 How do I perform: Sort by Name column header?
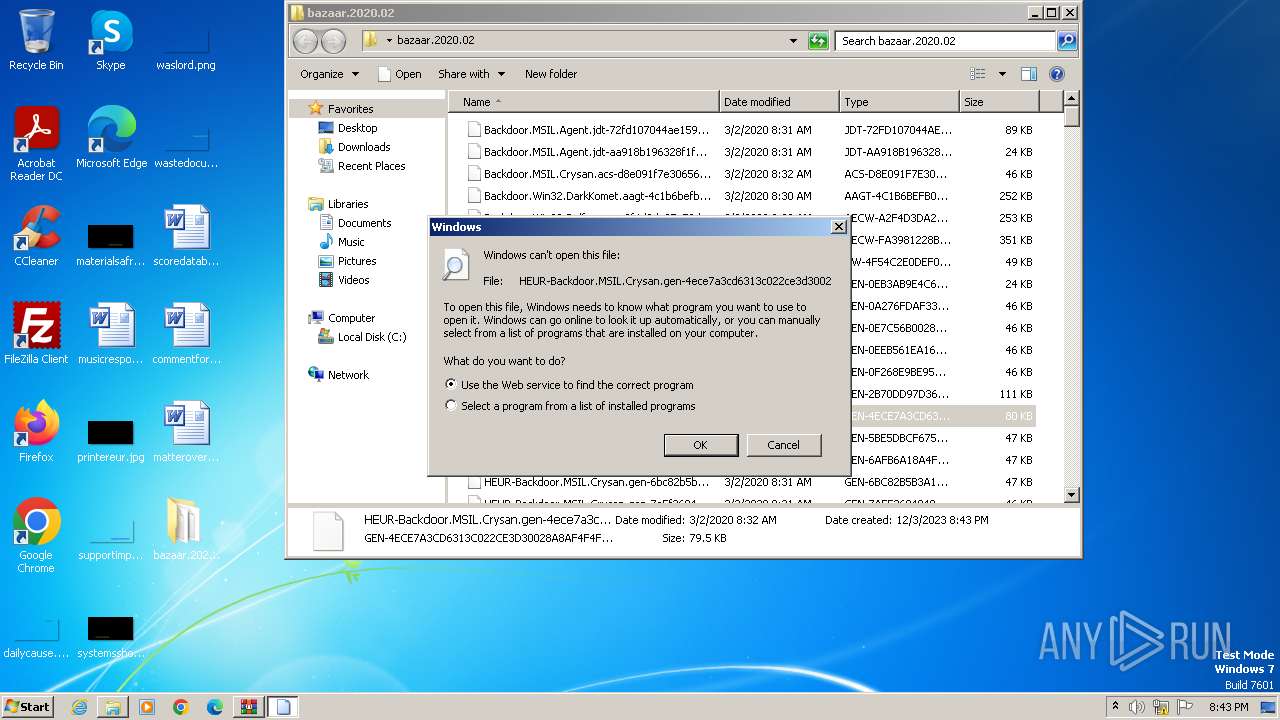(x=583, y=101)
